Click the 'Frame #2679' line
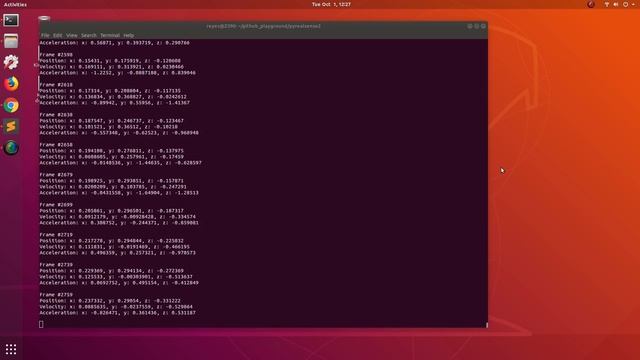Image resolution: width=640 pixels, height=360 pixels. click(56, 175)
